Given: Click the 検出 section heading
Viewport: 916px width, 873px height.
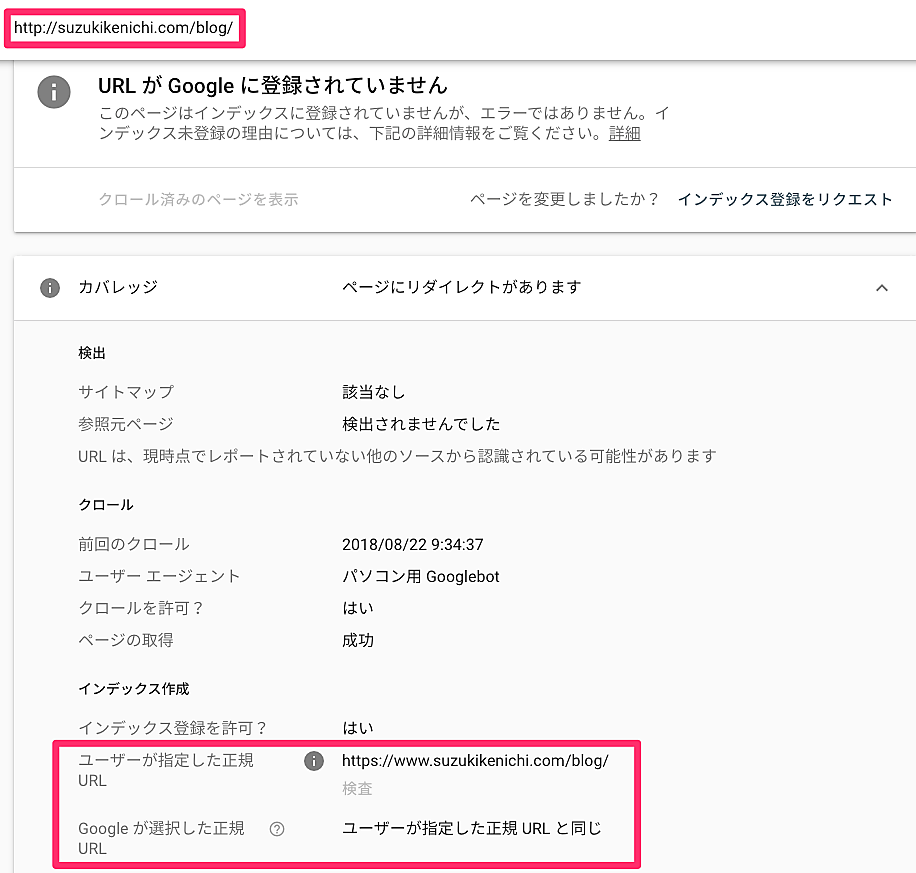Looking at the screenshot, I should tap(92, 353).
